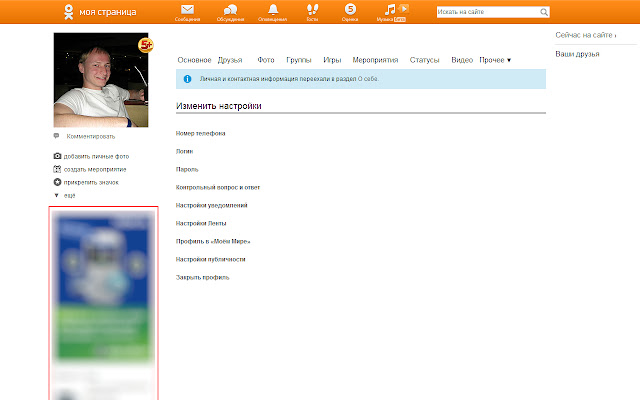
Task: Open Оповещения bell icon
Action: 273,9
